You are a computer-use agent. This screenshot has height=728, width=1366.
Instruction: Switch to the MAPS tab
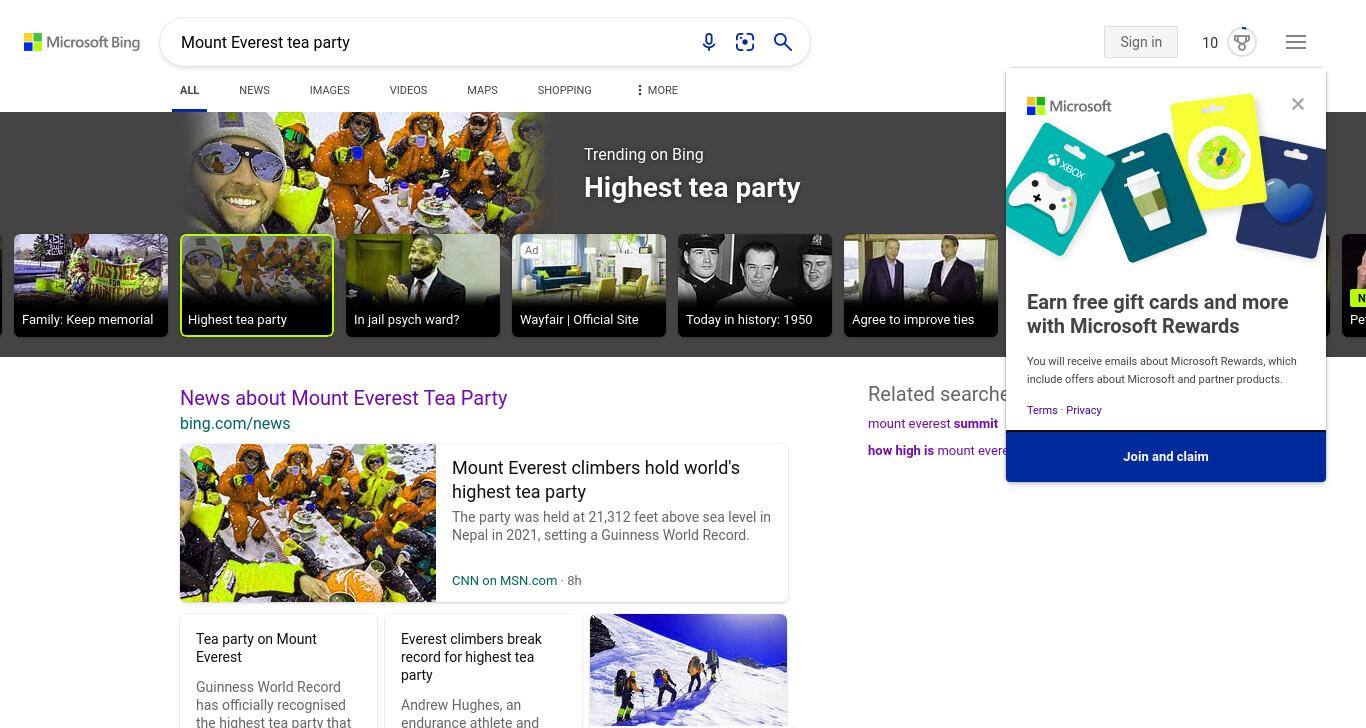tap(482, 90)
